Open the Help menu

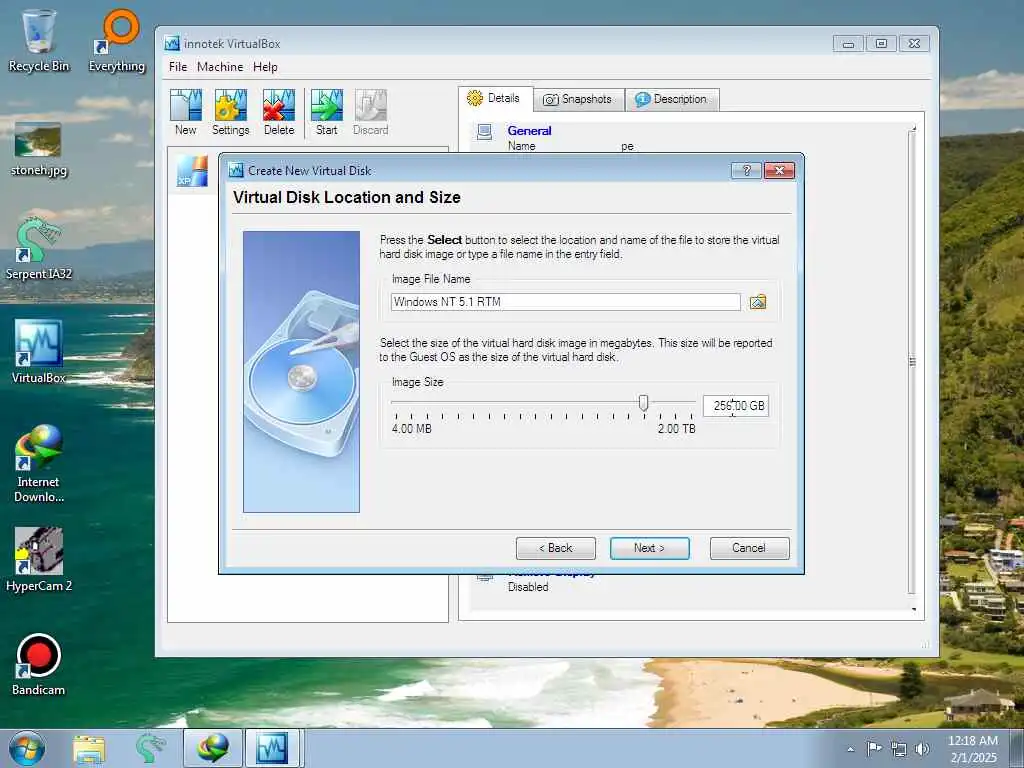pos(265,67)
